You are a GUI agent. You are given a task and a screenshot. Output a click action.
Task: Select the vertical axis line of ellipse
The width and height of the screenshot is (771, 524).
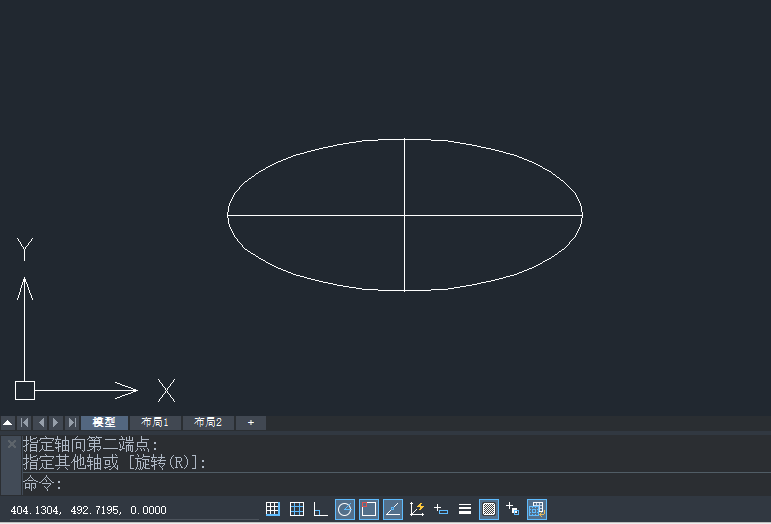pyautogui.click(x=405, y=177)
